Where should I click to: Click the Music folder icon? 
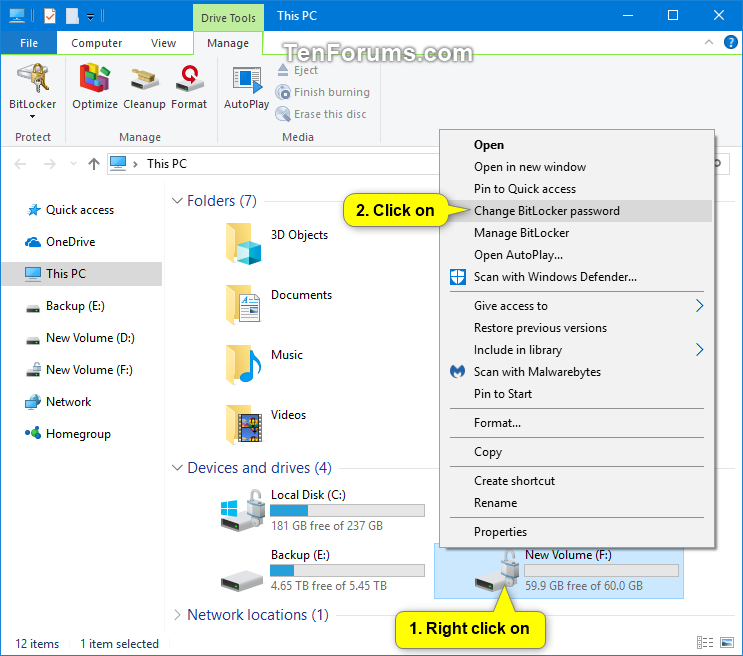click(x=243, y=364)
